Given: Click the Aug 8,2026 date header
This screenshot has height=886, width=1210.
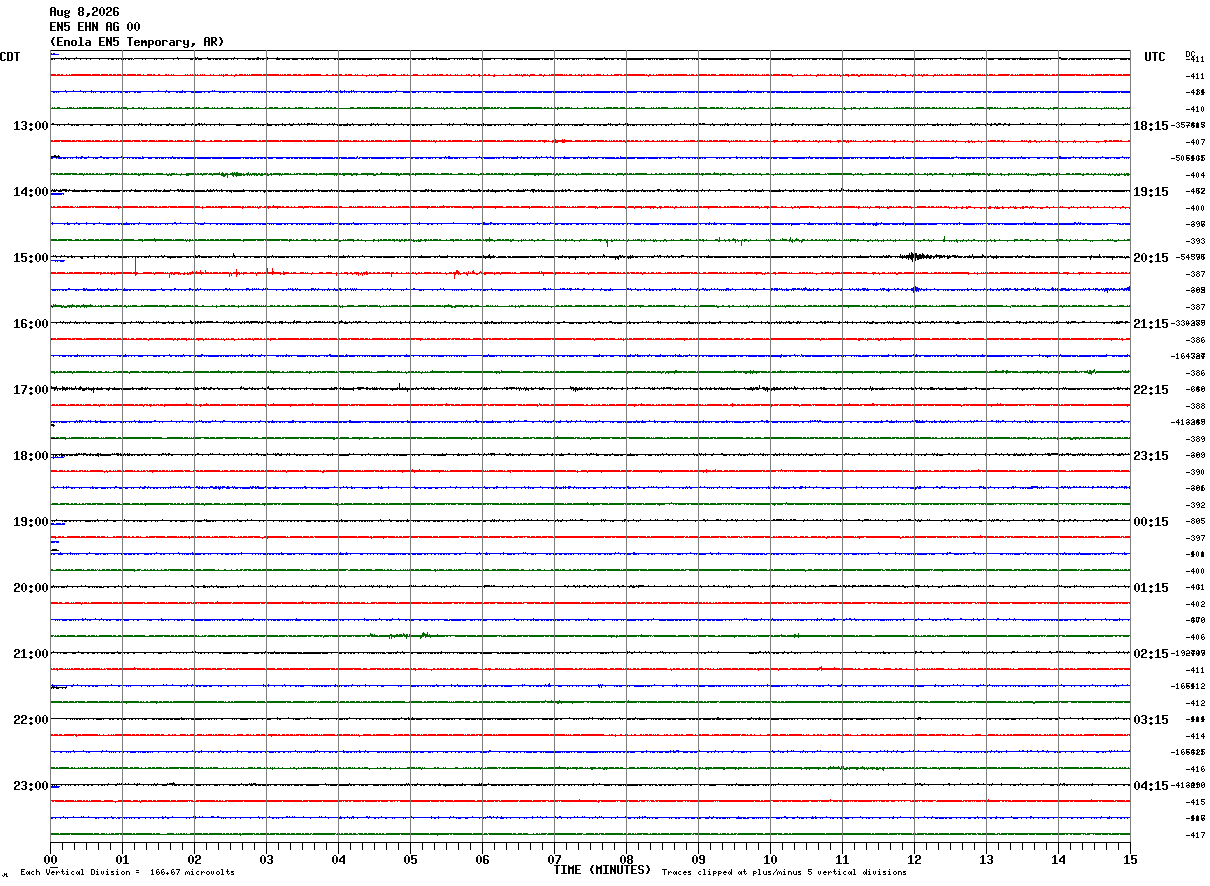Looking at the screenshot, I should [84, 12].
